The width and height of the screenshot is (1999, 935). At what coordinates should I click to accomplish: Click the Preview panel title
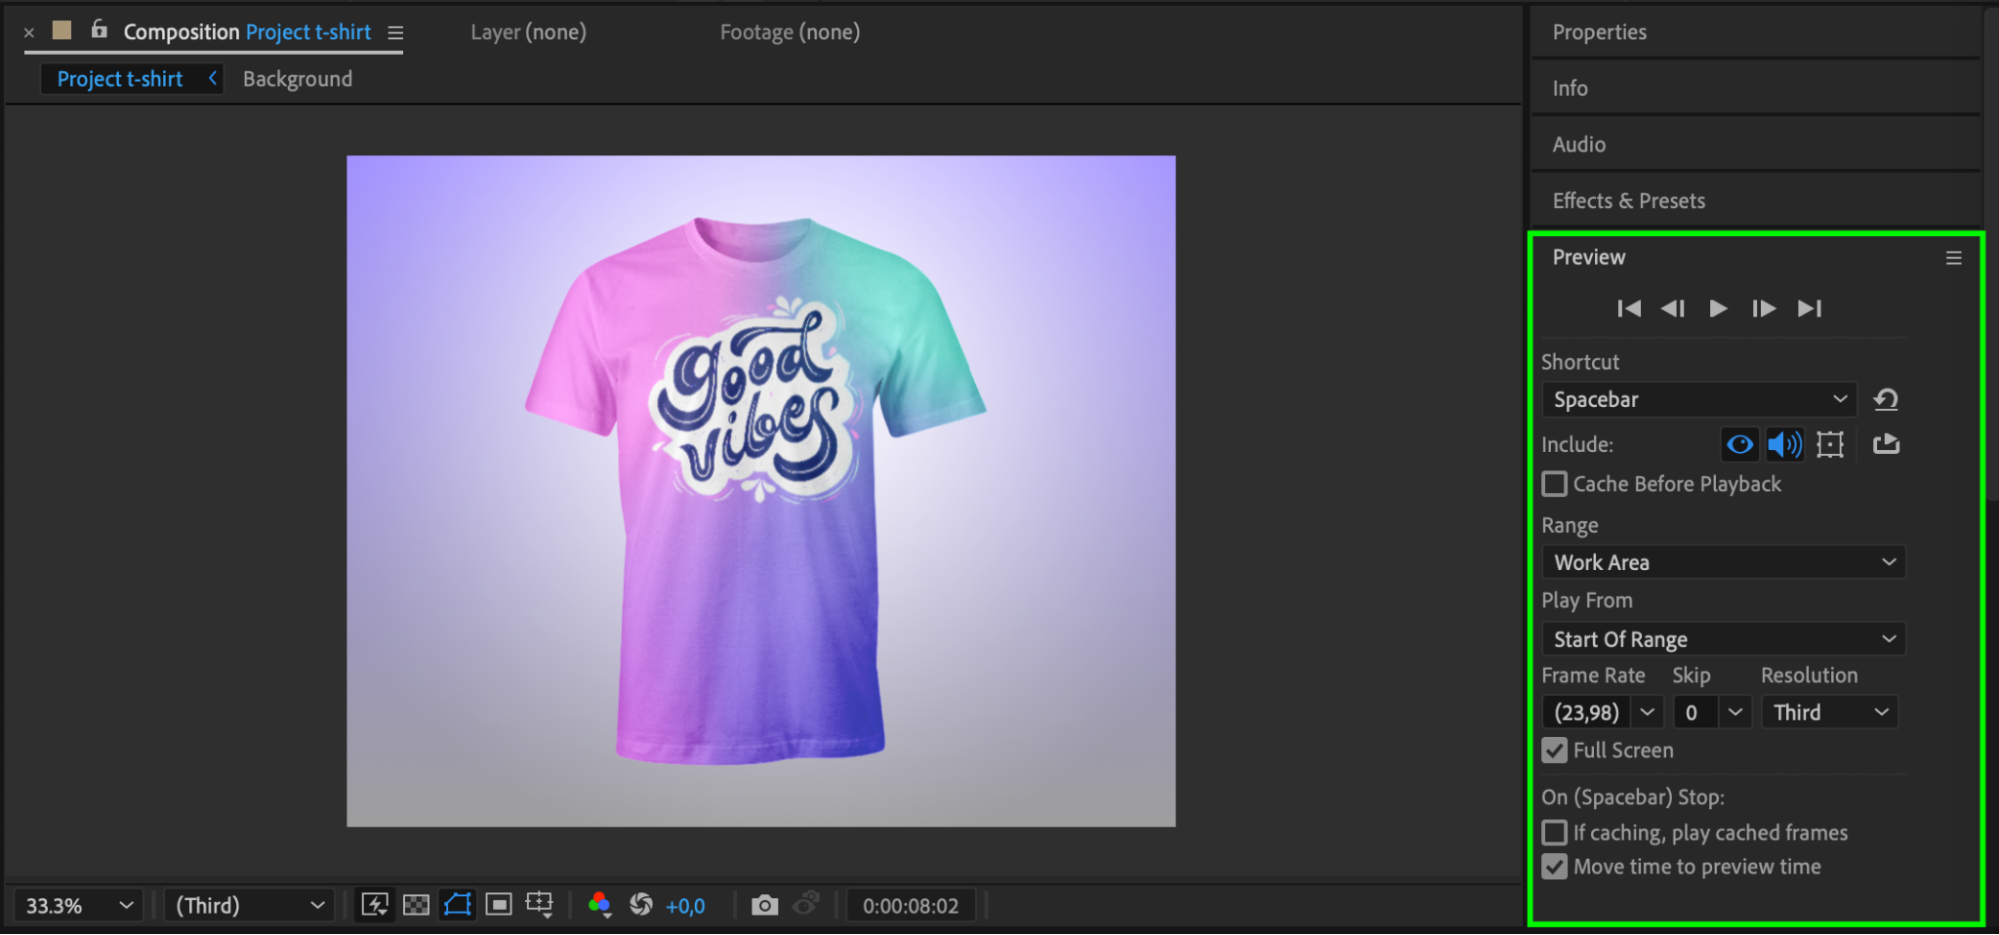click(x=1588, y=257)
